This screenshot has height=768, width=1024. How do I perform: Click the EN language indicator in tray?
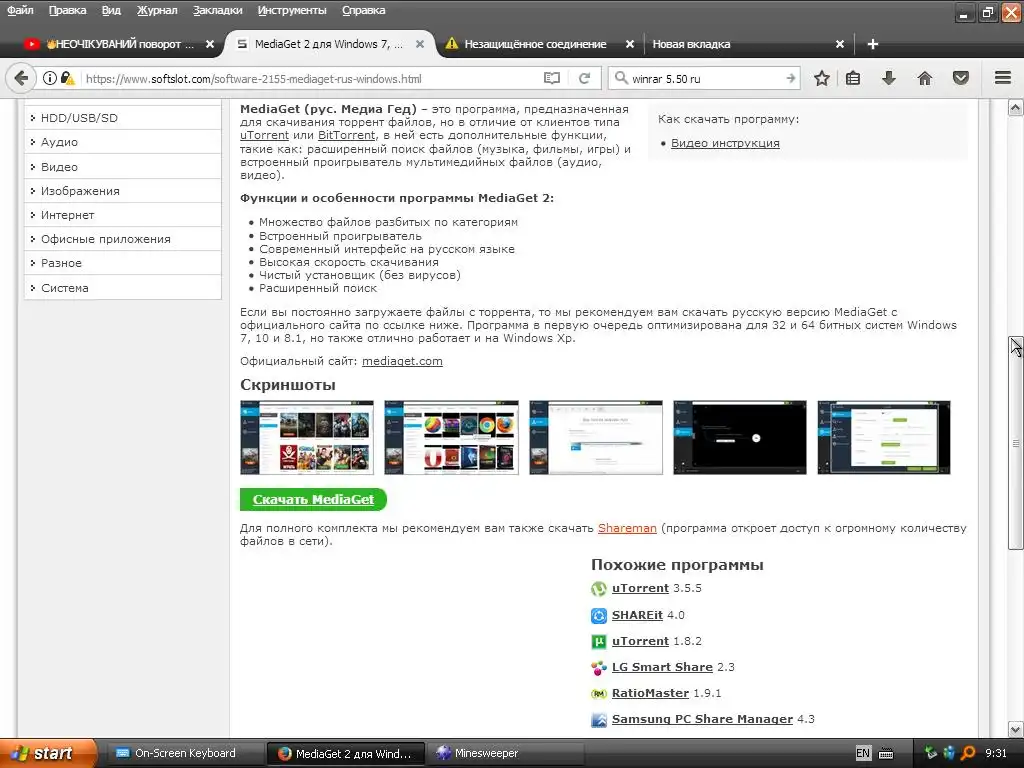pos(863,754)
